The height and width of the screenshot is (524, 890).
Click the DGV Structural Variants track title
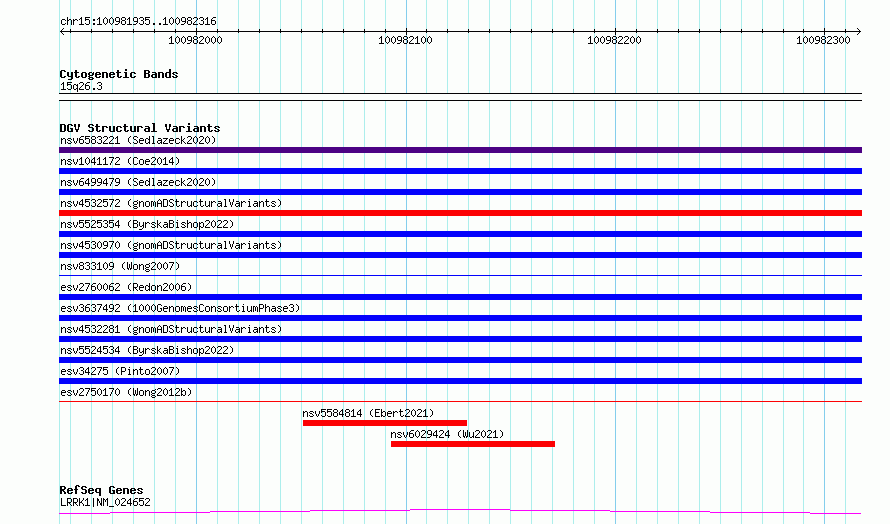point(140,128)
